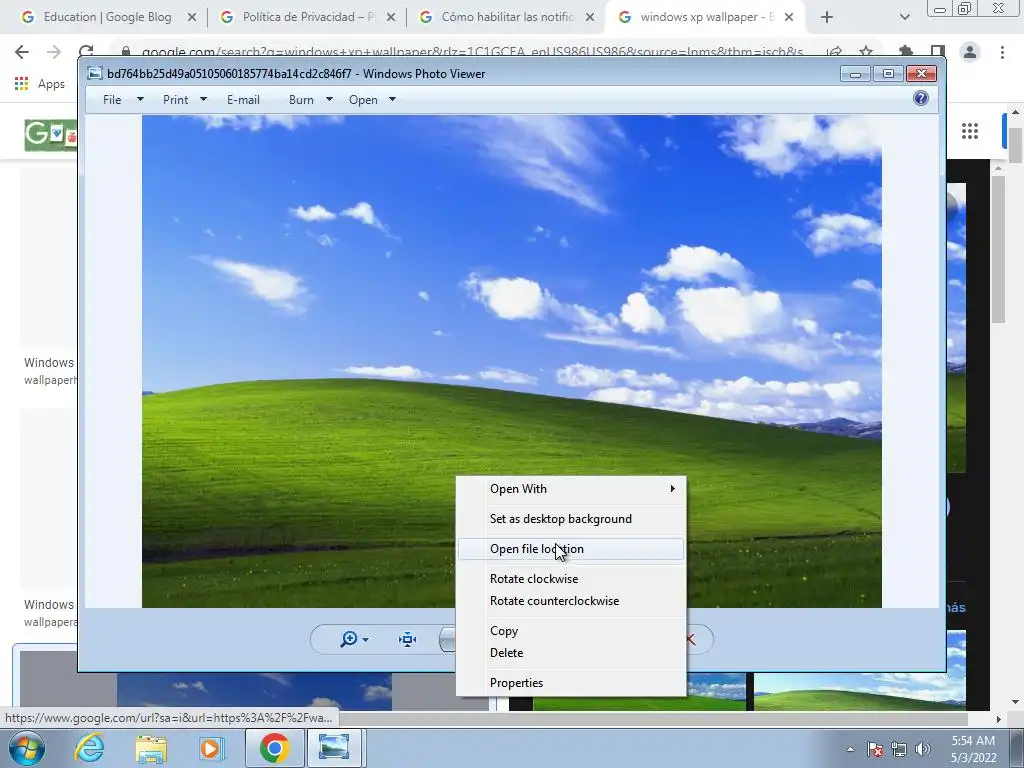This screenshot has width=1024, height=768.
Task: Close the Política de Privacidad tab
Action: 391,18
